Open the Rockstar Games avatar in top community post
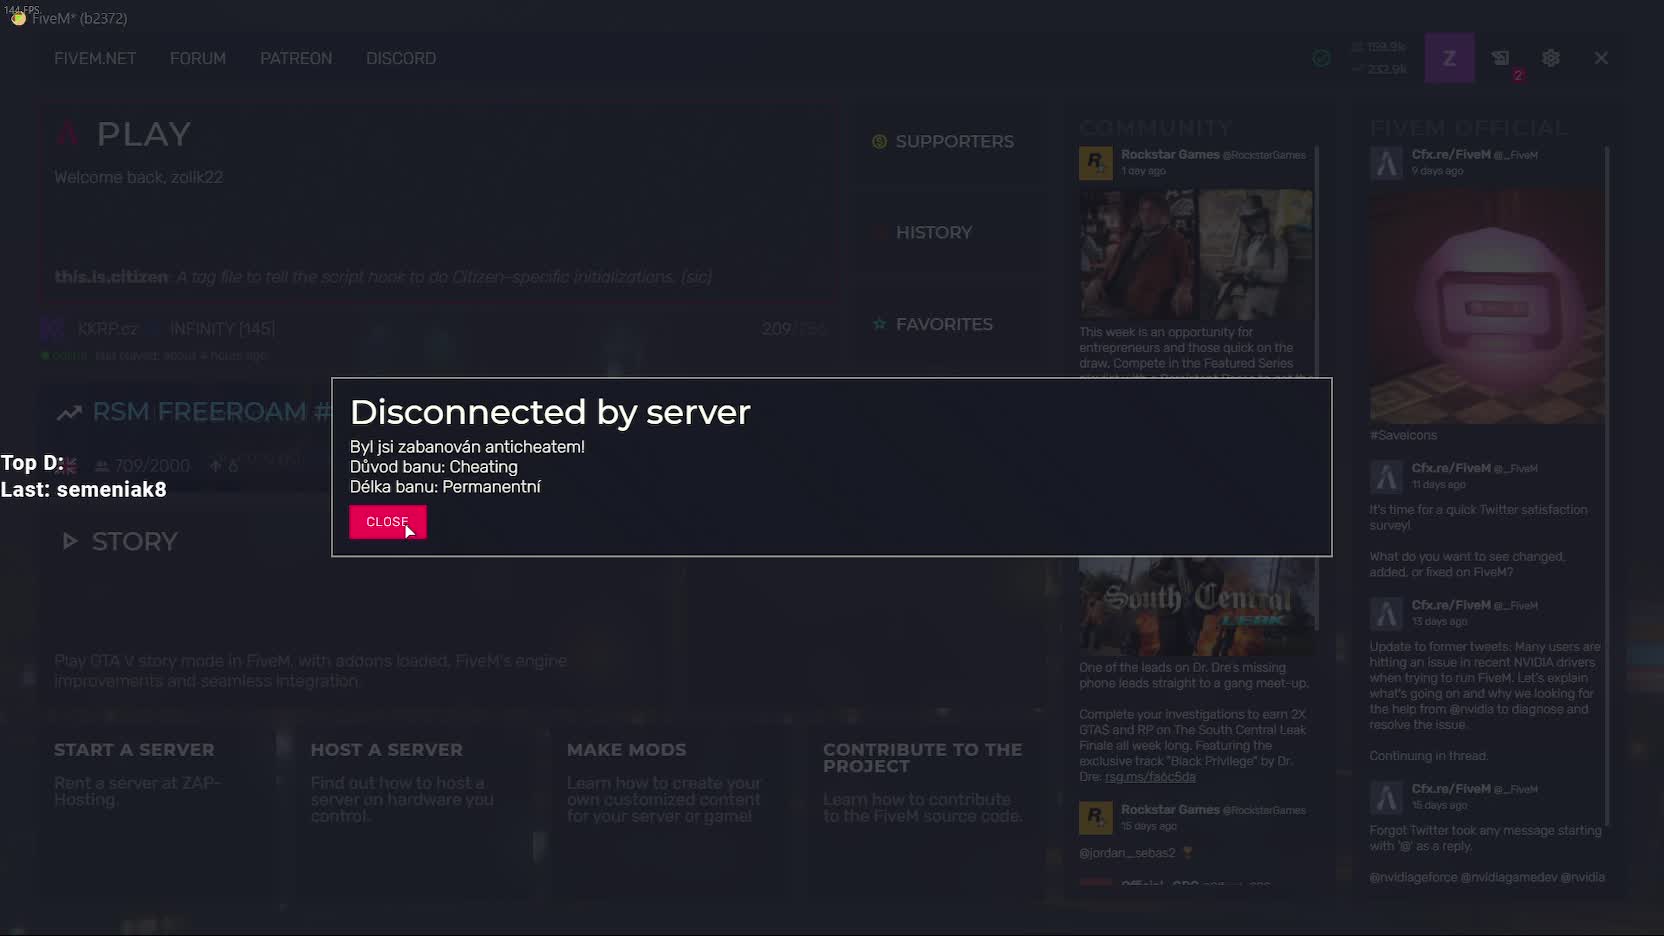The image size is (1664, 936). click(x=1095, y=163)
